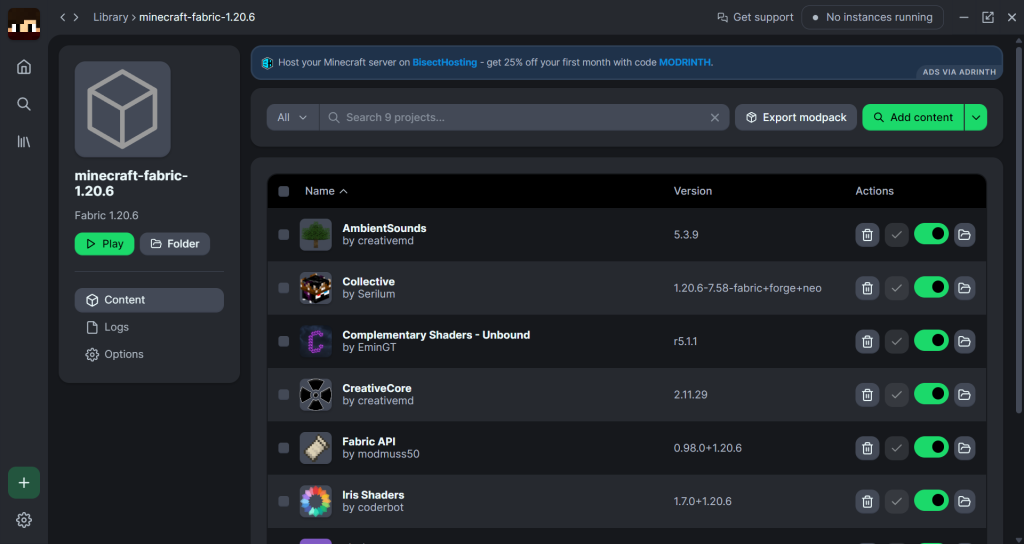This screenshot has height=544, width=1024.
Task: Click the green plus create instance button
Action: click(24, 483)
